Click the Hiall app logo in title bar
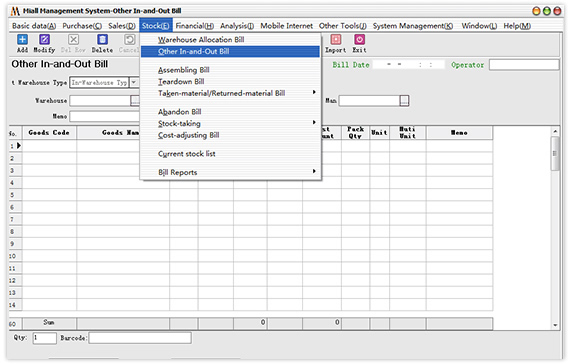The image size is (568, 364). click(x=15, y=11)
